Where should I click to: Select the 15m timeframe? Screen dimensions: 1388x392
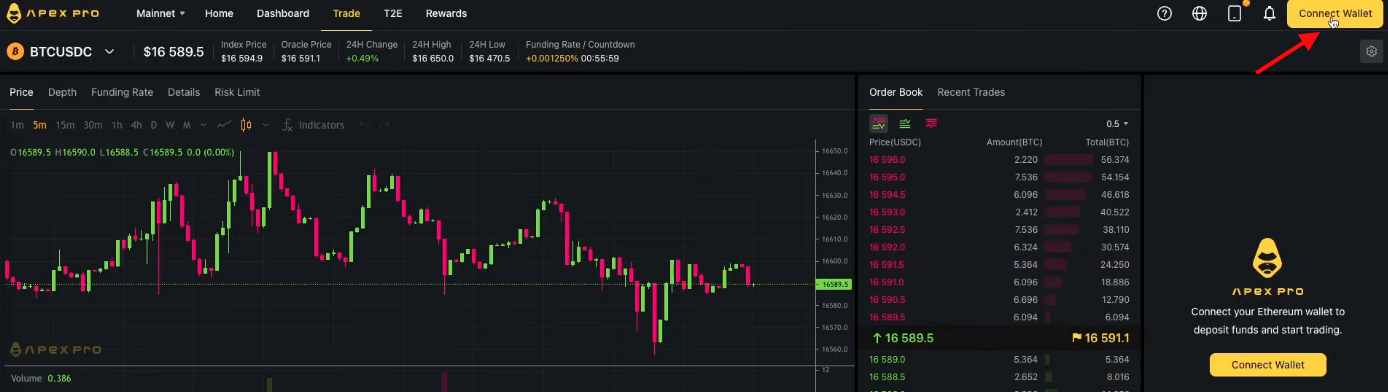click(65, 125)
